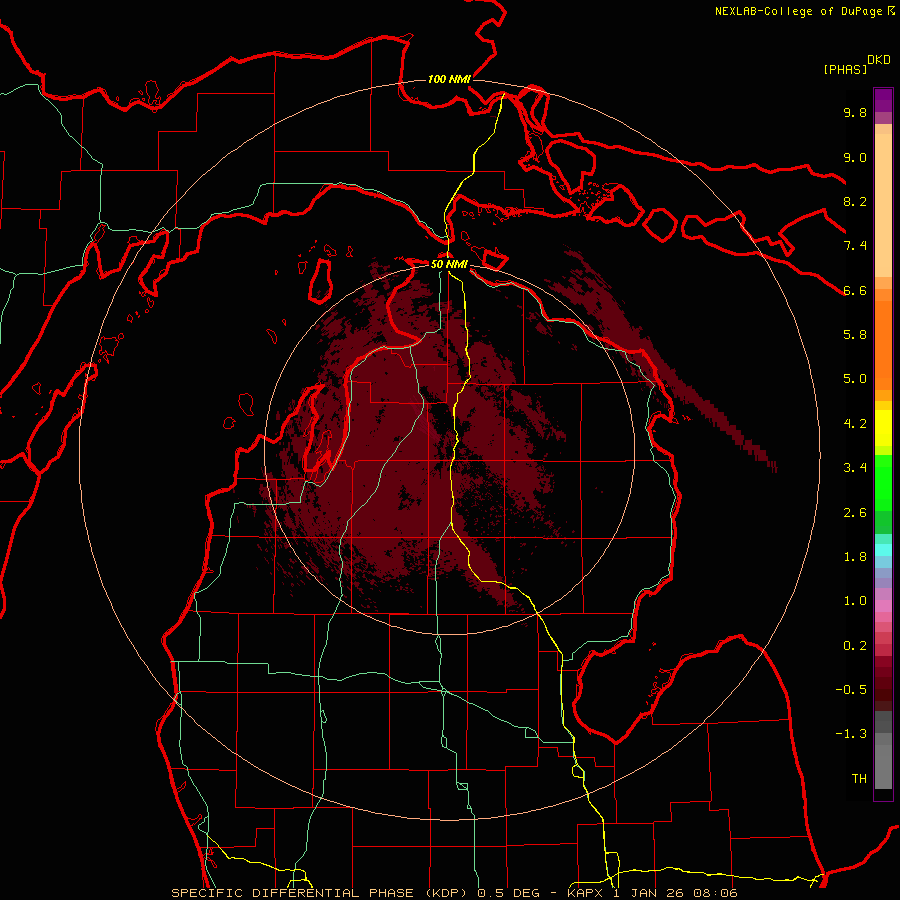900x900 pixels.
Task: Click the -0.5 legend value
Action: click(851, 690)
